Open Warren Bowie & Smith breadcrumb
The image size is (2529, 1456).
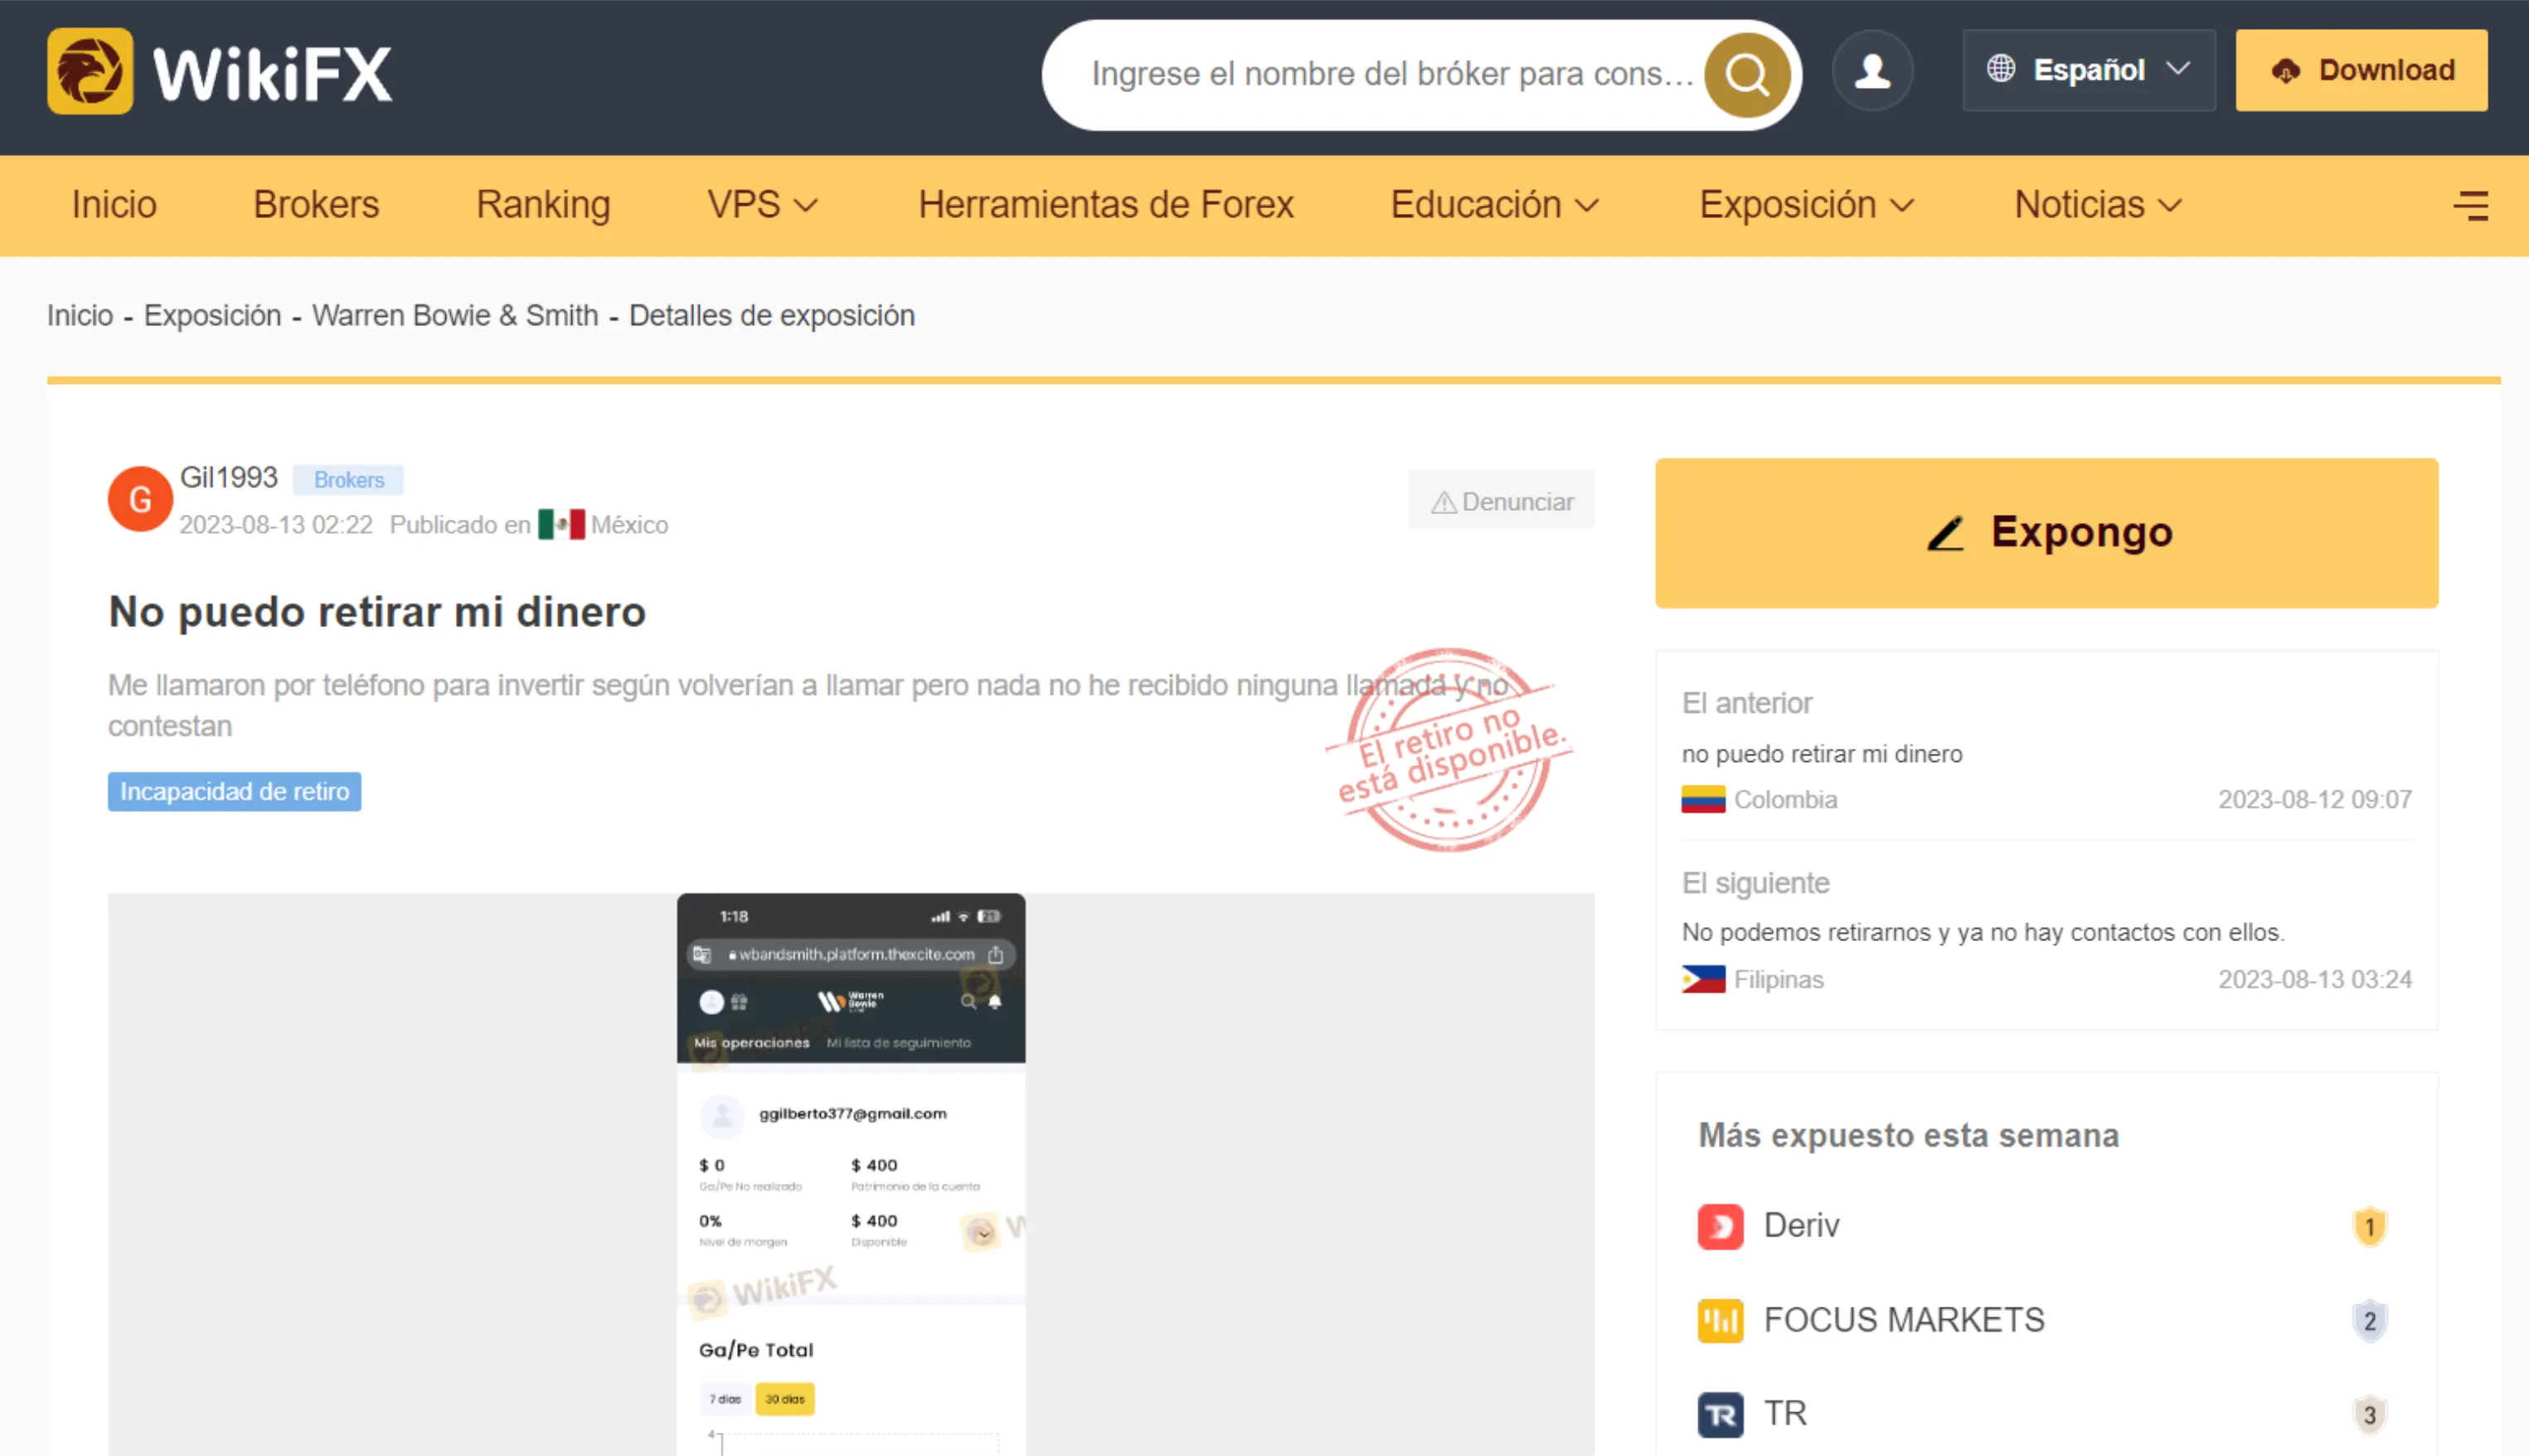point(455,315)
